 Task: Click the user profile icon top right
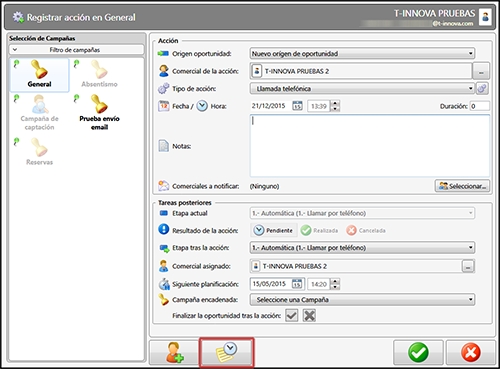point(485,17)
